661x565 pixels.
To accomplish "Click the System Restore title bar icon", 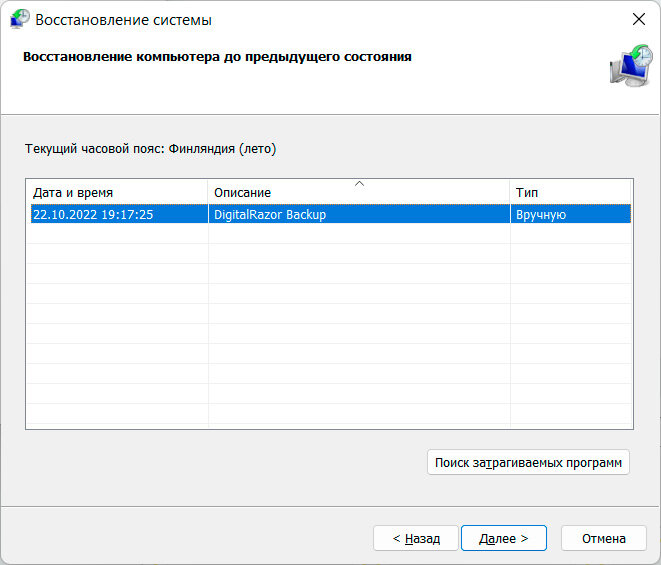I will click(20, 19).
